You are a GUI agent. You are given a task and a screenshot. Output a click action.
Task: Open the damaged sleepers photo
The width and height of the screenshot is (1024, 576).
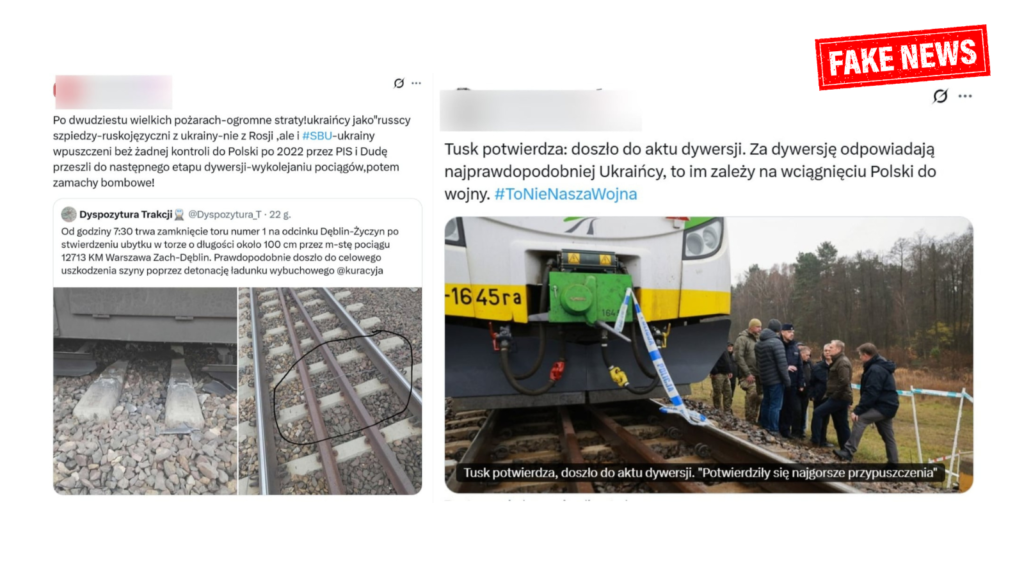145,391
